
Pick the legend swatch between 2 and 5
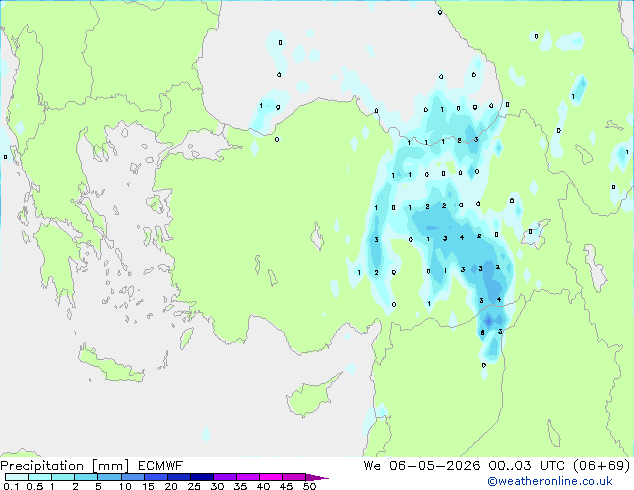[x=86, y=477]
